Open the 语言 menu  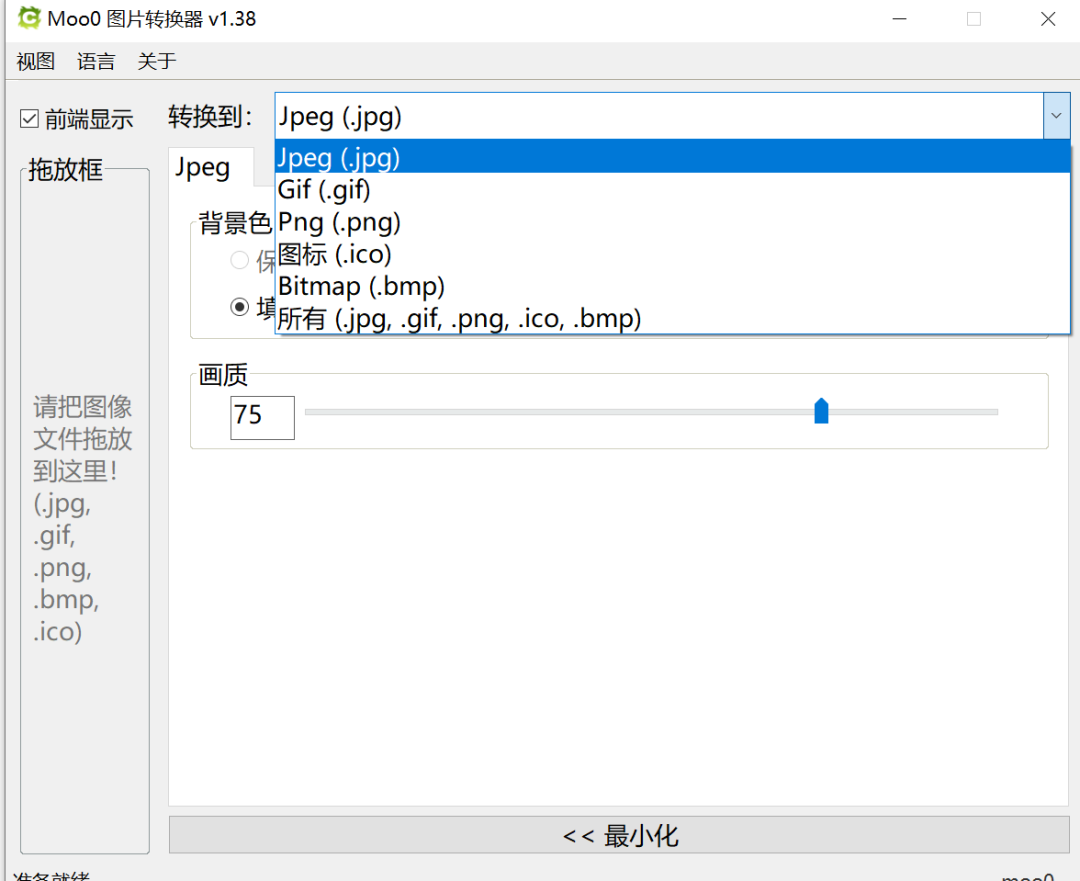[x=96, y=61]
